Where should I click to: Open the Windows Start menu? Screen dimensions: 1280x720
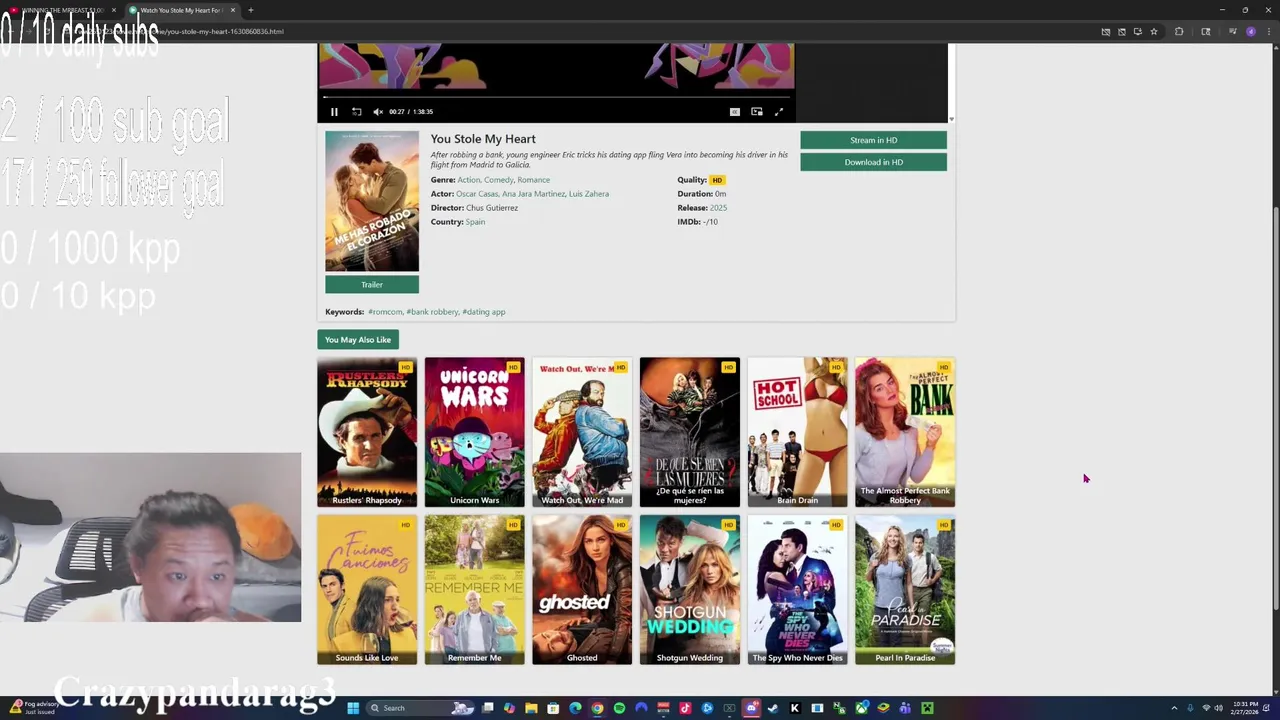pos(353,708)
